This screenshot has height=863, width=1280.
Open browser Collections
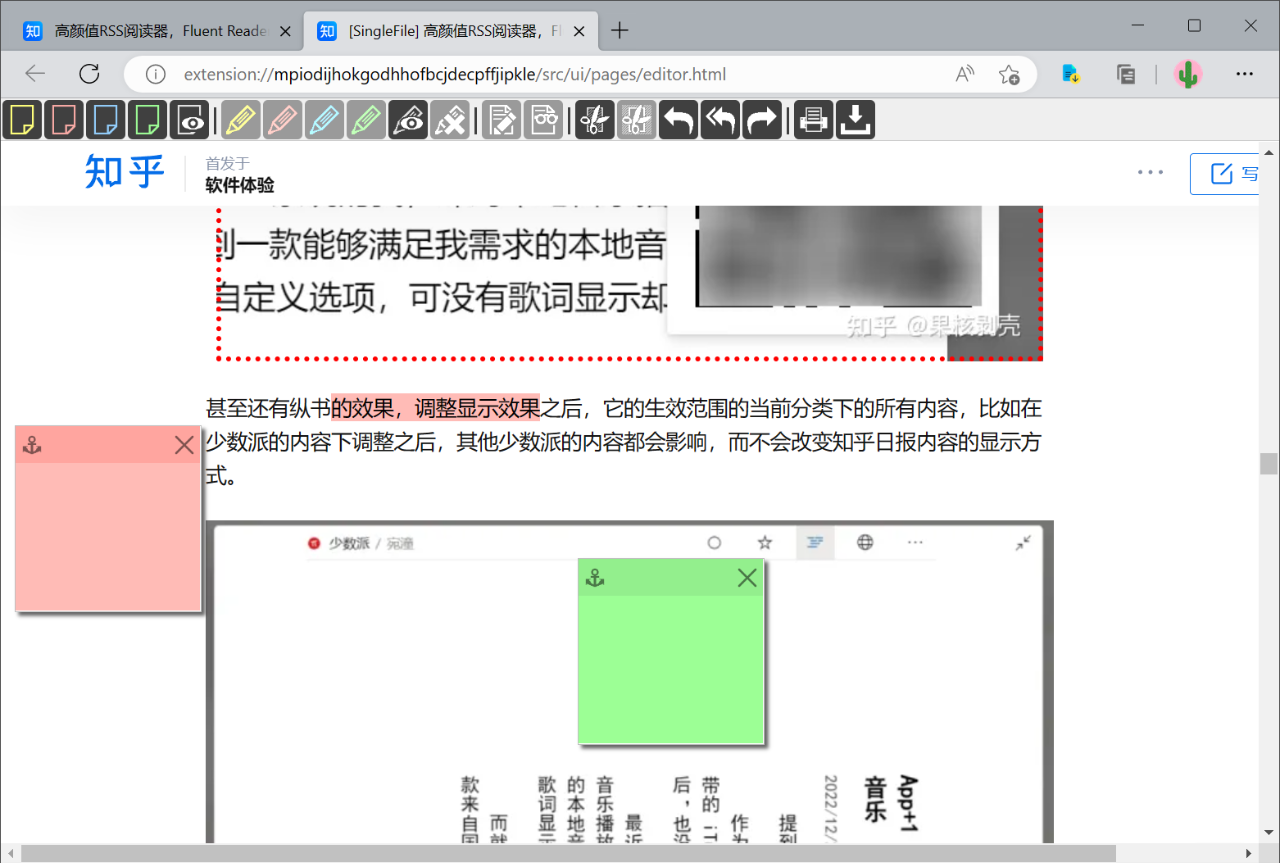click(x=1126, y=74)
